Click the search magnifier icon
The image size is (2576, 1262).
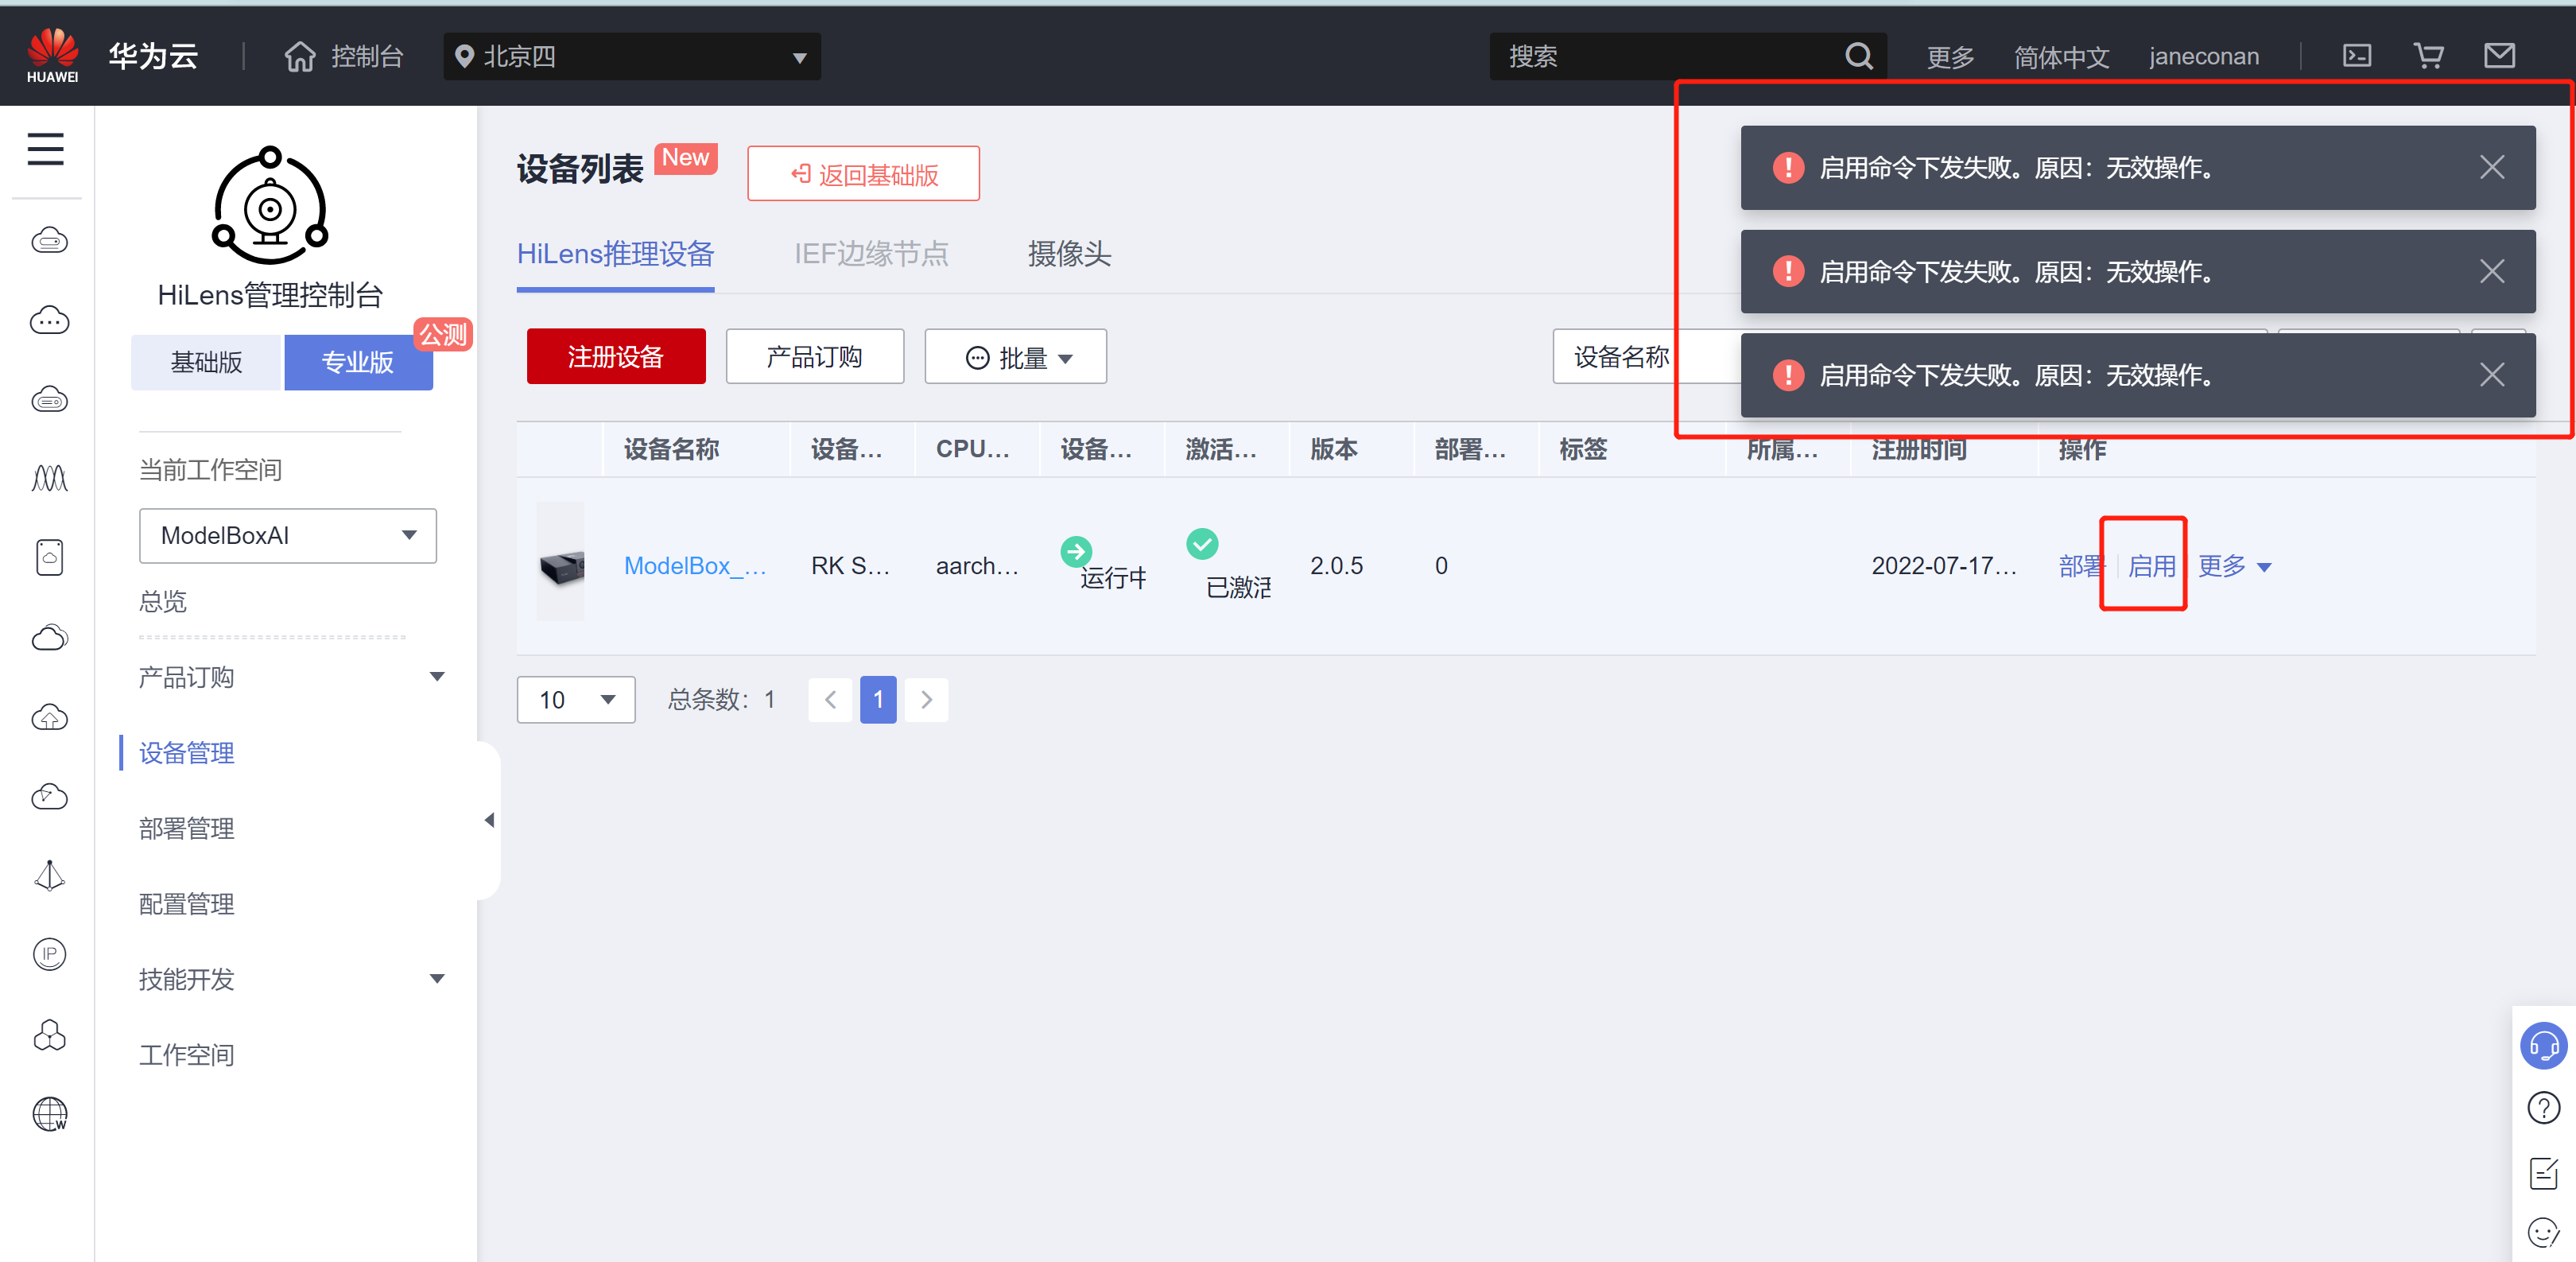[x=1857, y=56]
